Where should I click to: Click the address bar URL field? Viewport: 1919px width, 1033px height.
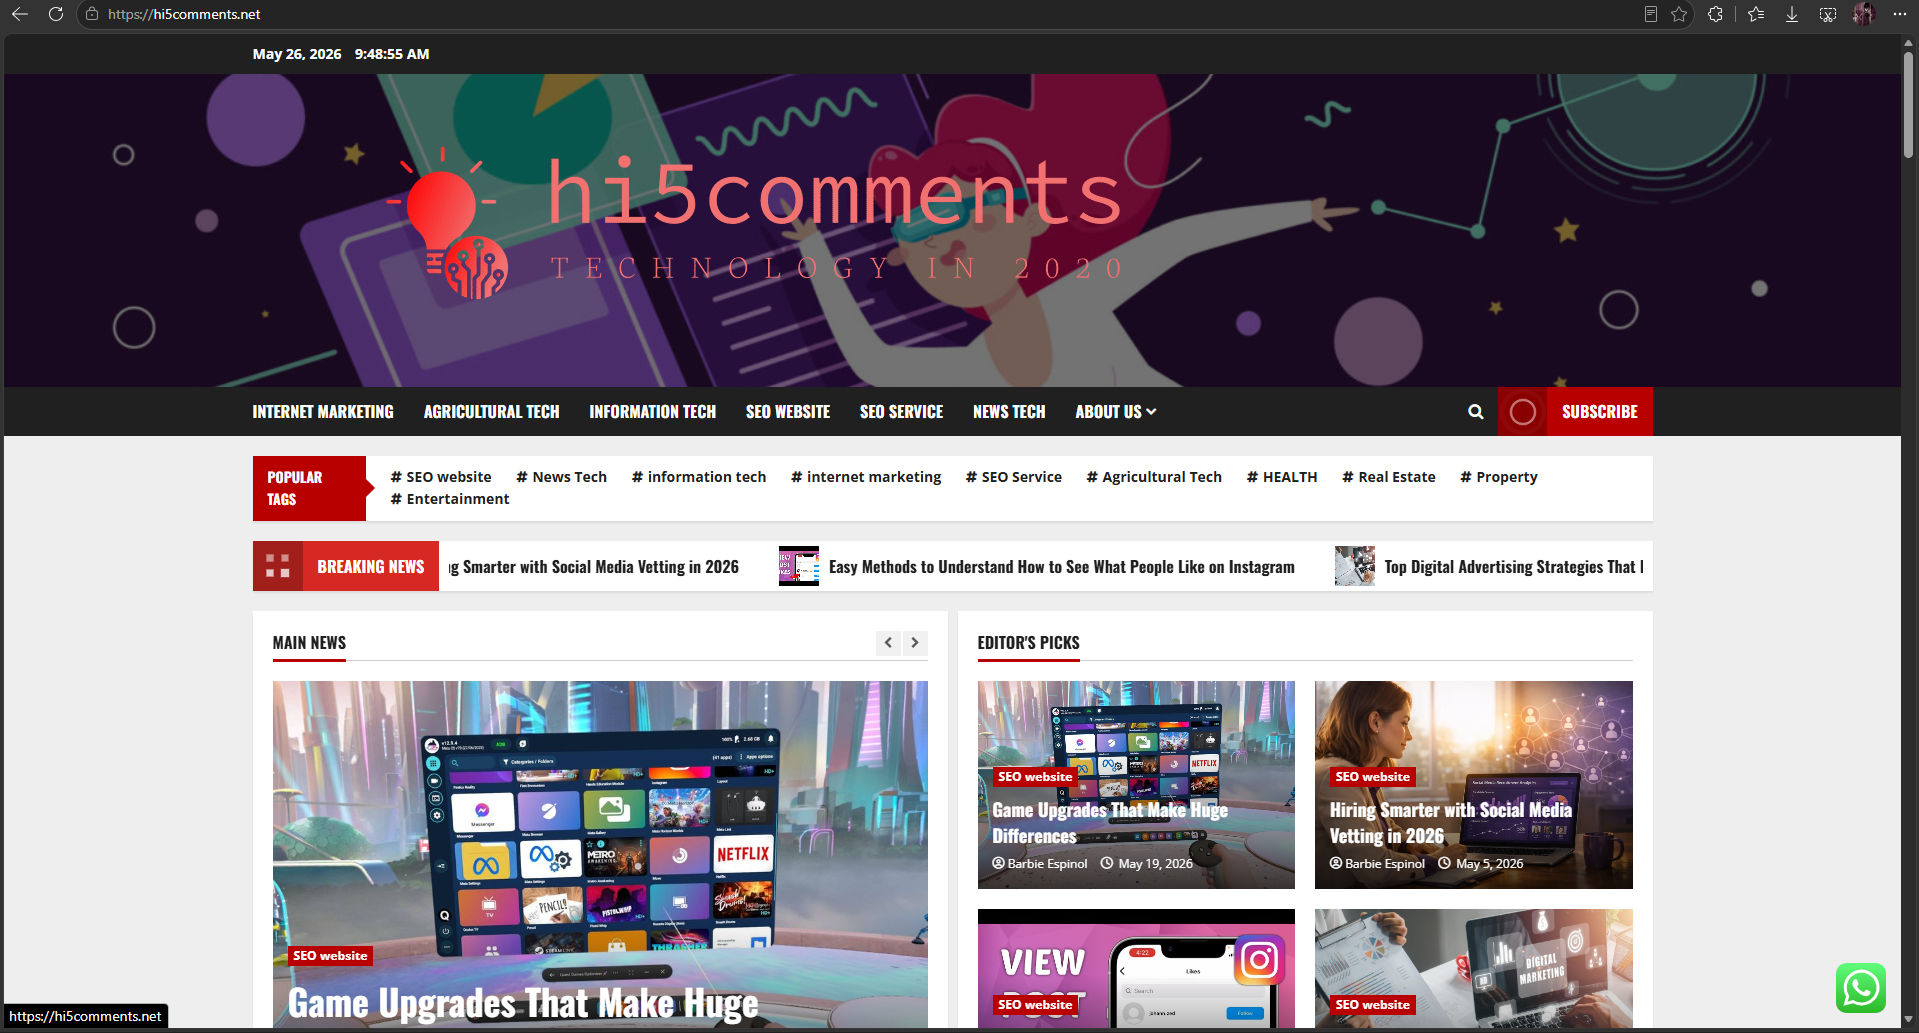(860, 14)
